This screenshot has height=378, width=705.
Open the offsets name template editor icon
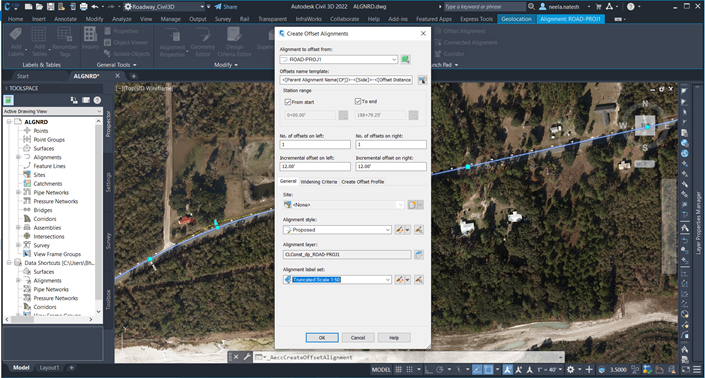(422, 80)
